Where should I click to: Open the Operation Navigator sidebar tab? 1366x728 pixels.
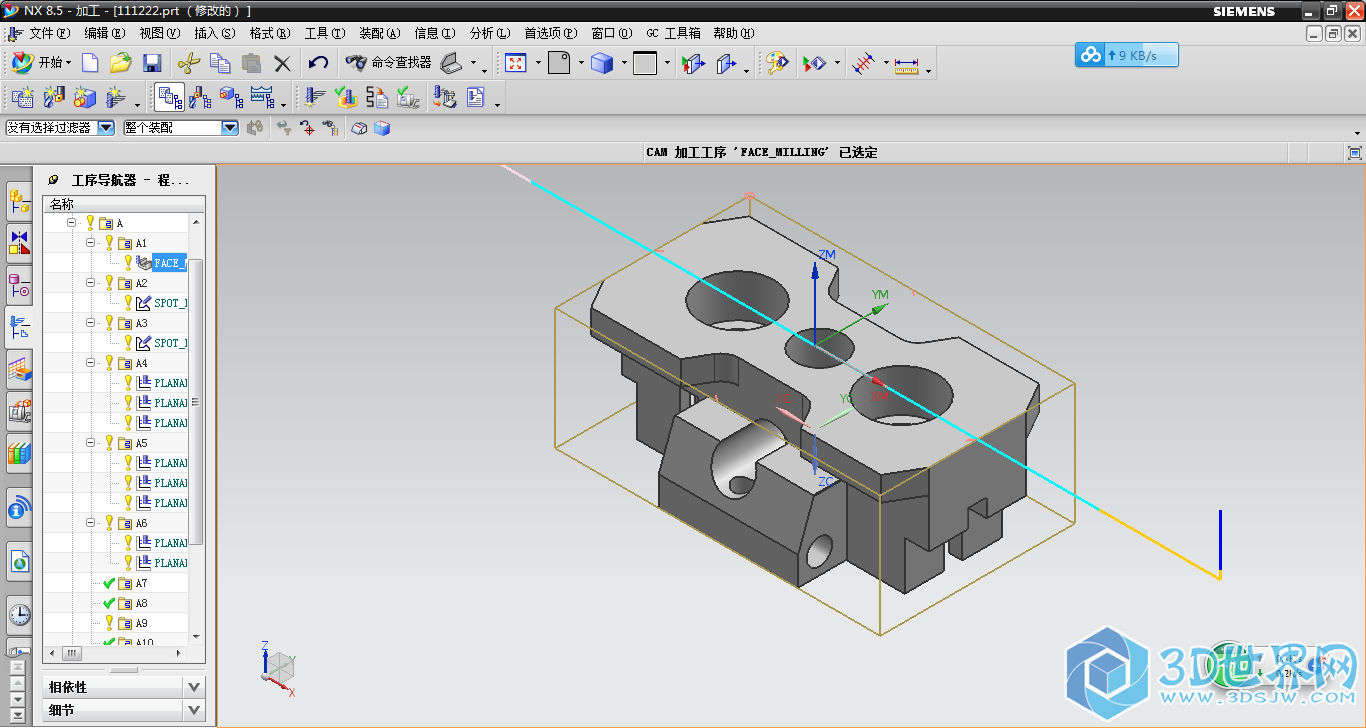click(19, 327)
